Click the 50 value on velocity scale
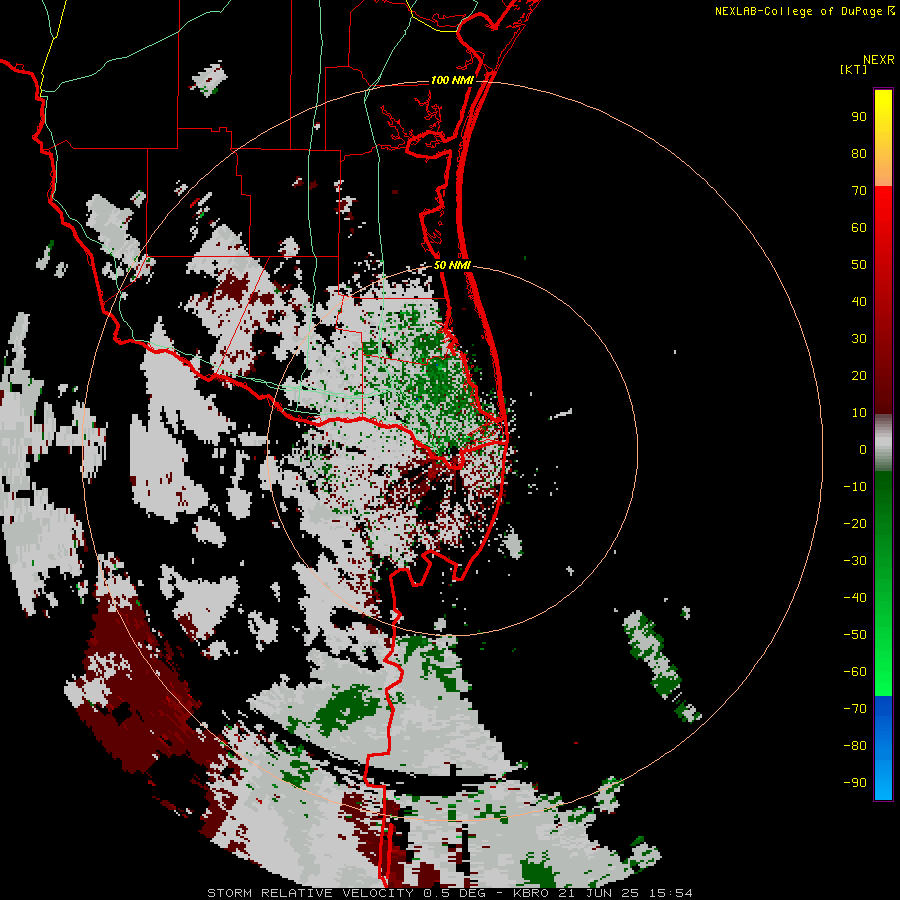Image resolution: width=900 pixels, height=900 pixels. click(859, 265)
